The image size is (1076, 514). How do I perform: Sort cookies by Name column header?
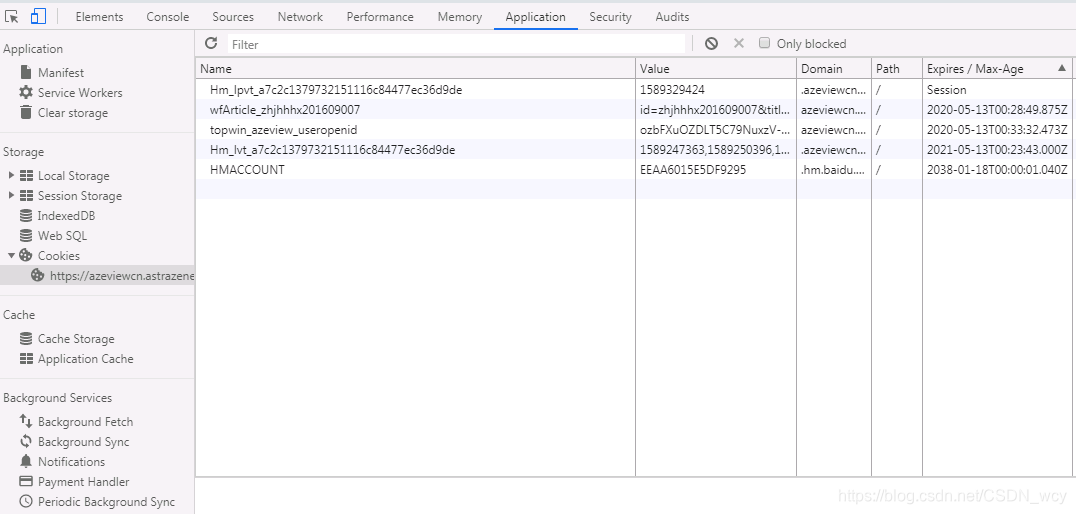click(415, 69)
